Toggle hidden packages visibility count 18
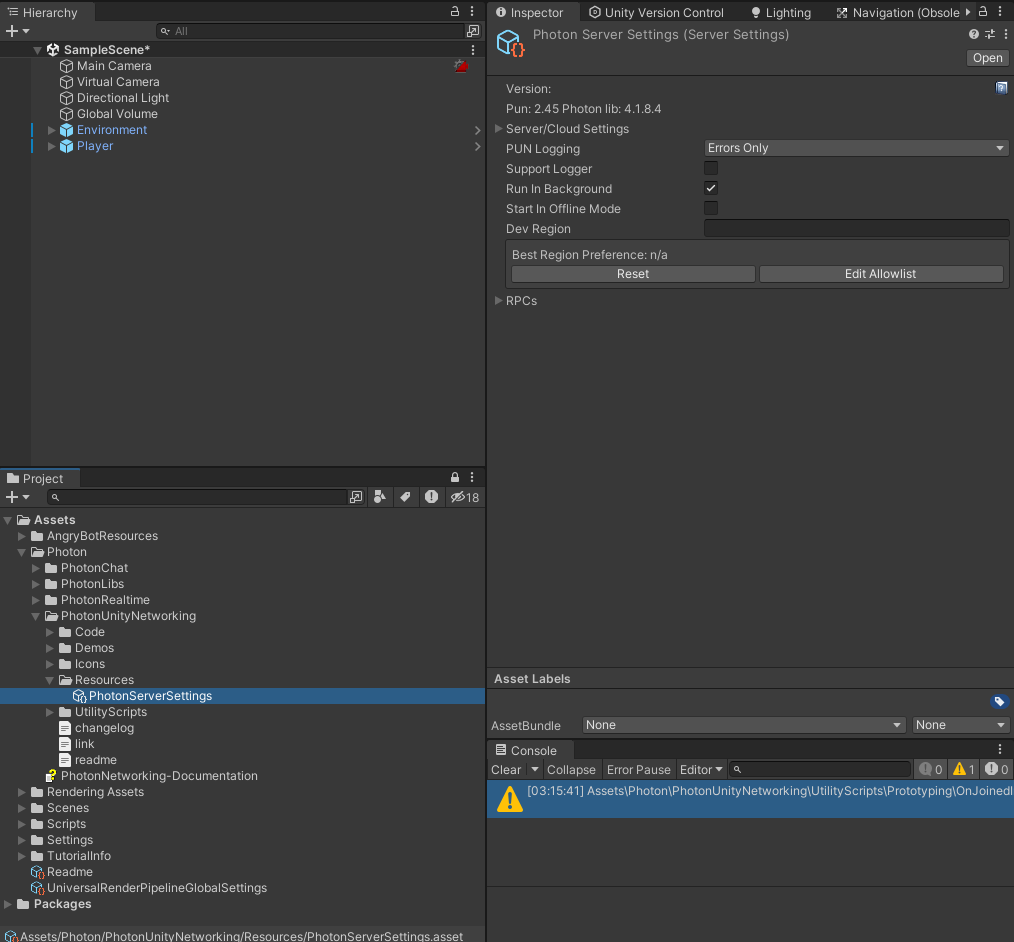 [x=465, y=497]
